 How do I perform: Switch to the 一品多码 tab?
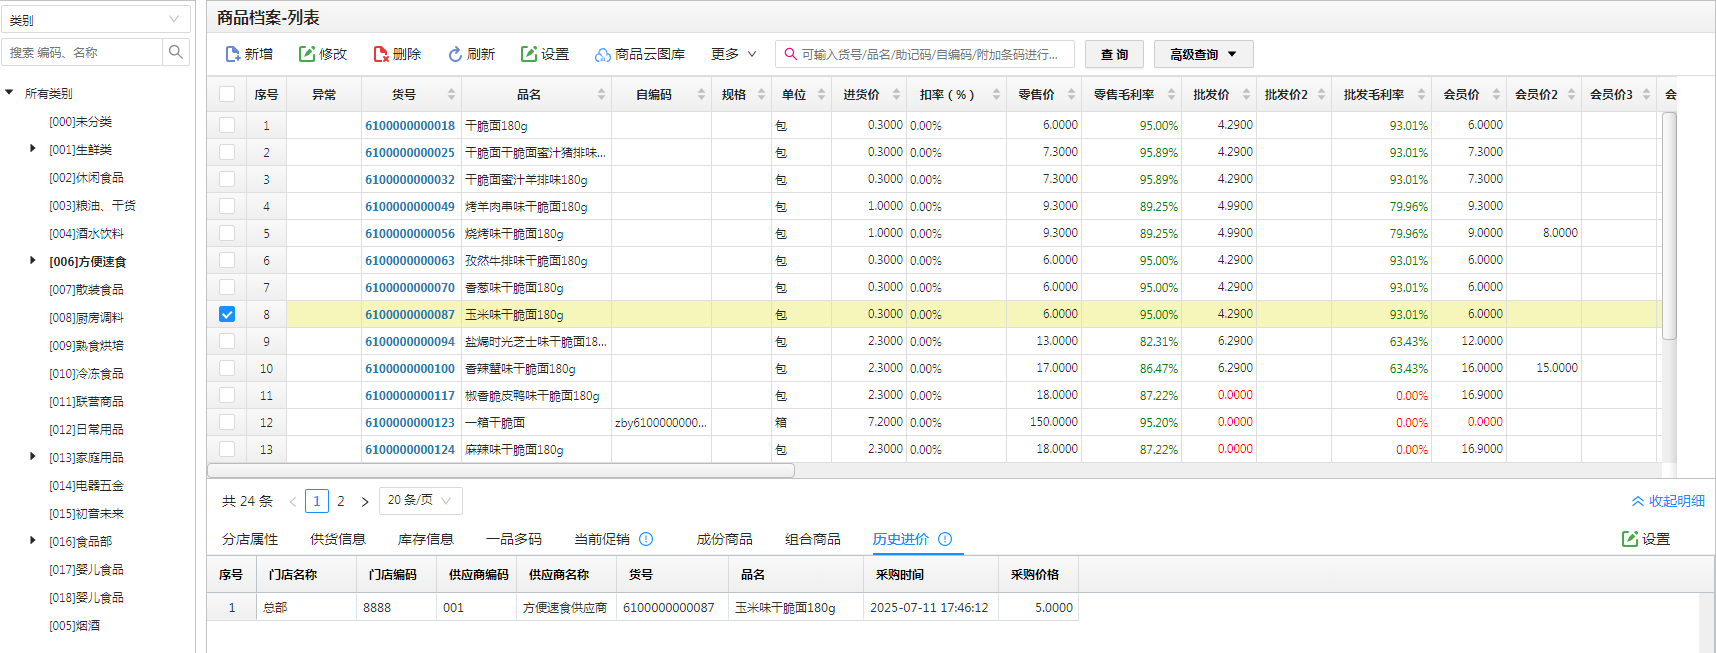coord(514,539)
